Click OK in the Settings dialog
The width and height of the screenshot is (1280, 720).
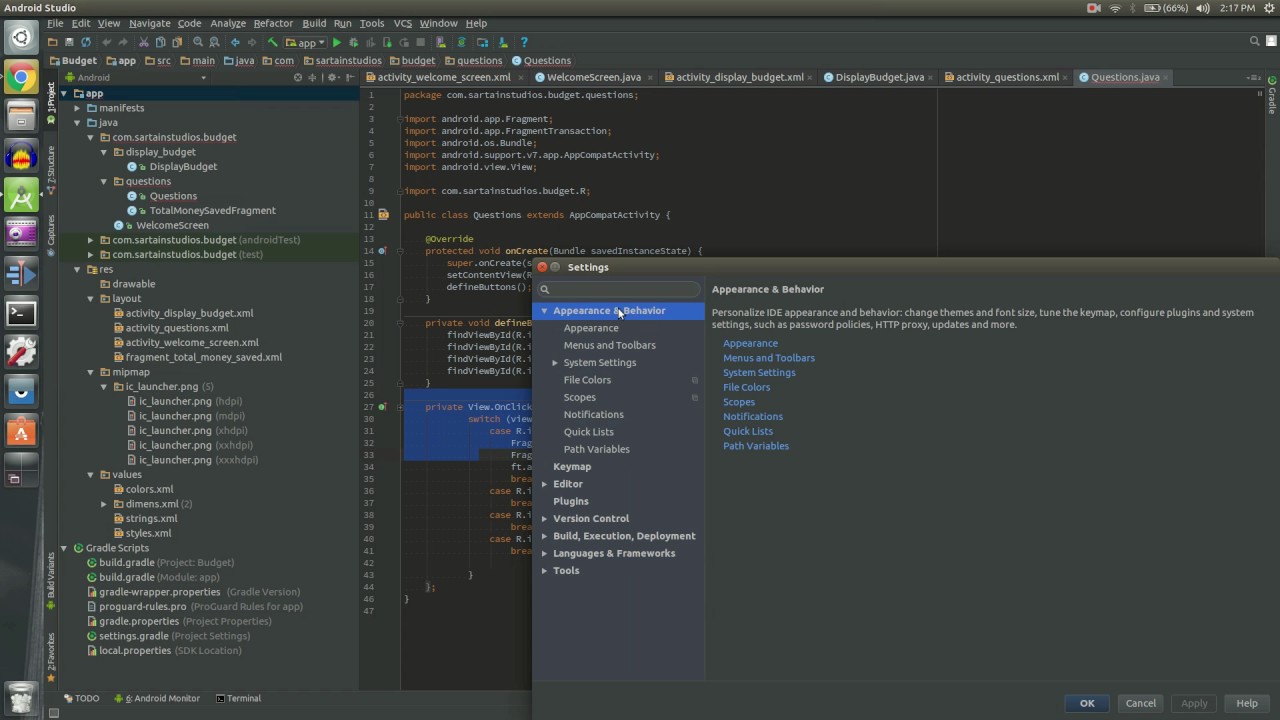(x=1087, y=703)
